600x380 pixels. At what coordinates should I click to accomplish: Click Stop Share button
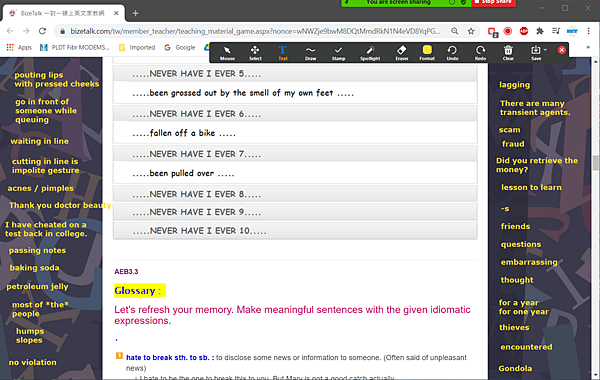[493, 2]
